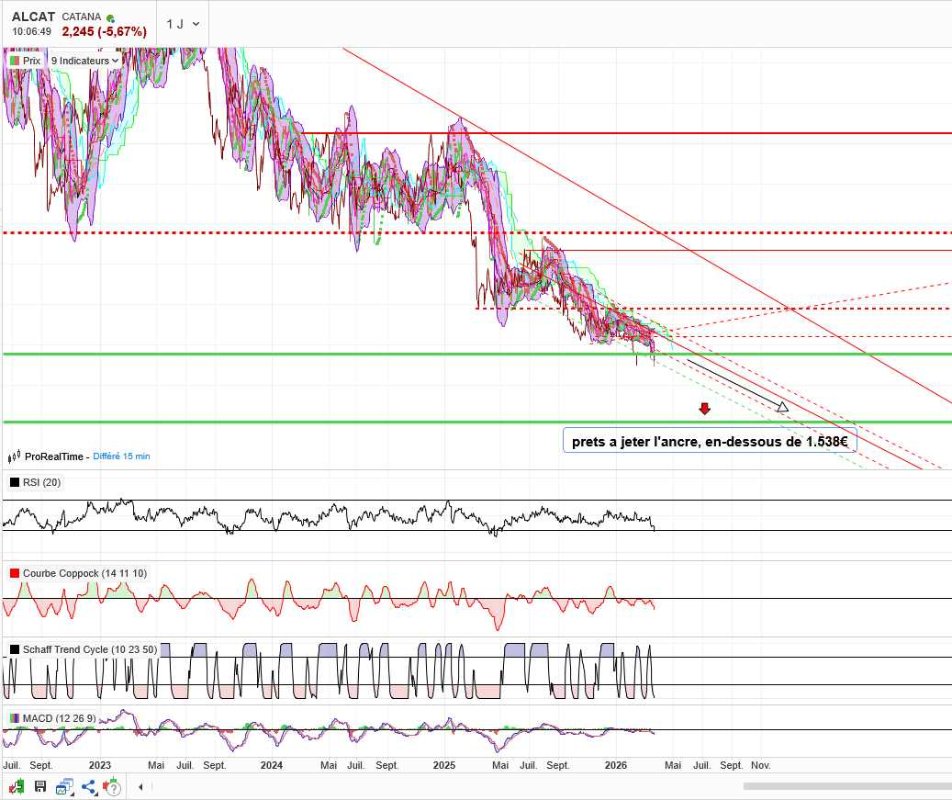Open the 1 J timeframe dropdown

pos(183,24)
